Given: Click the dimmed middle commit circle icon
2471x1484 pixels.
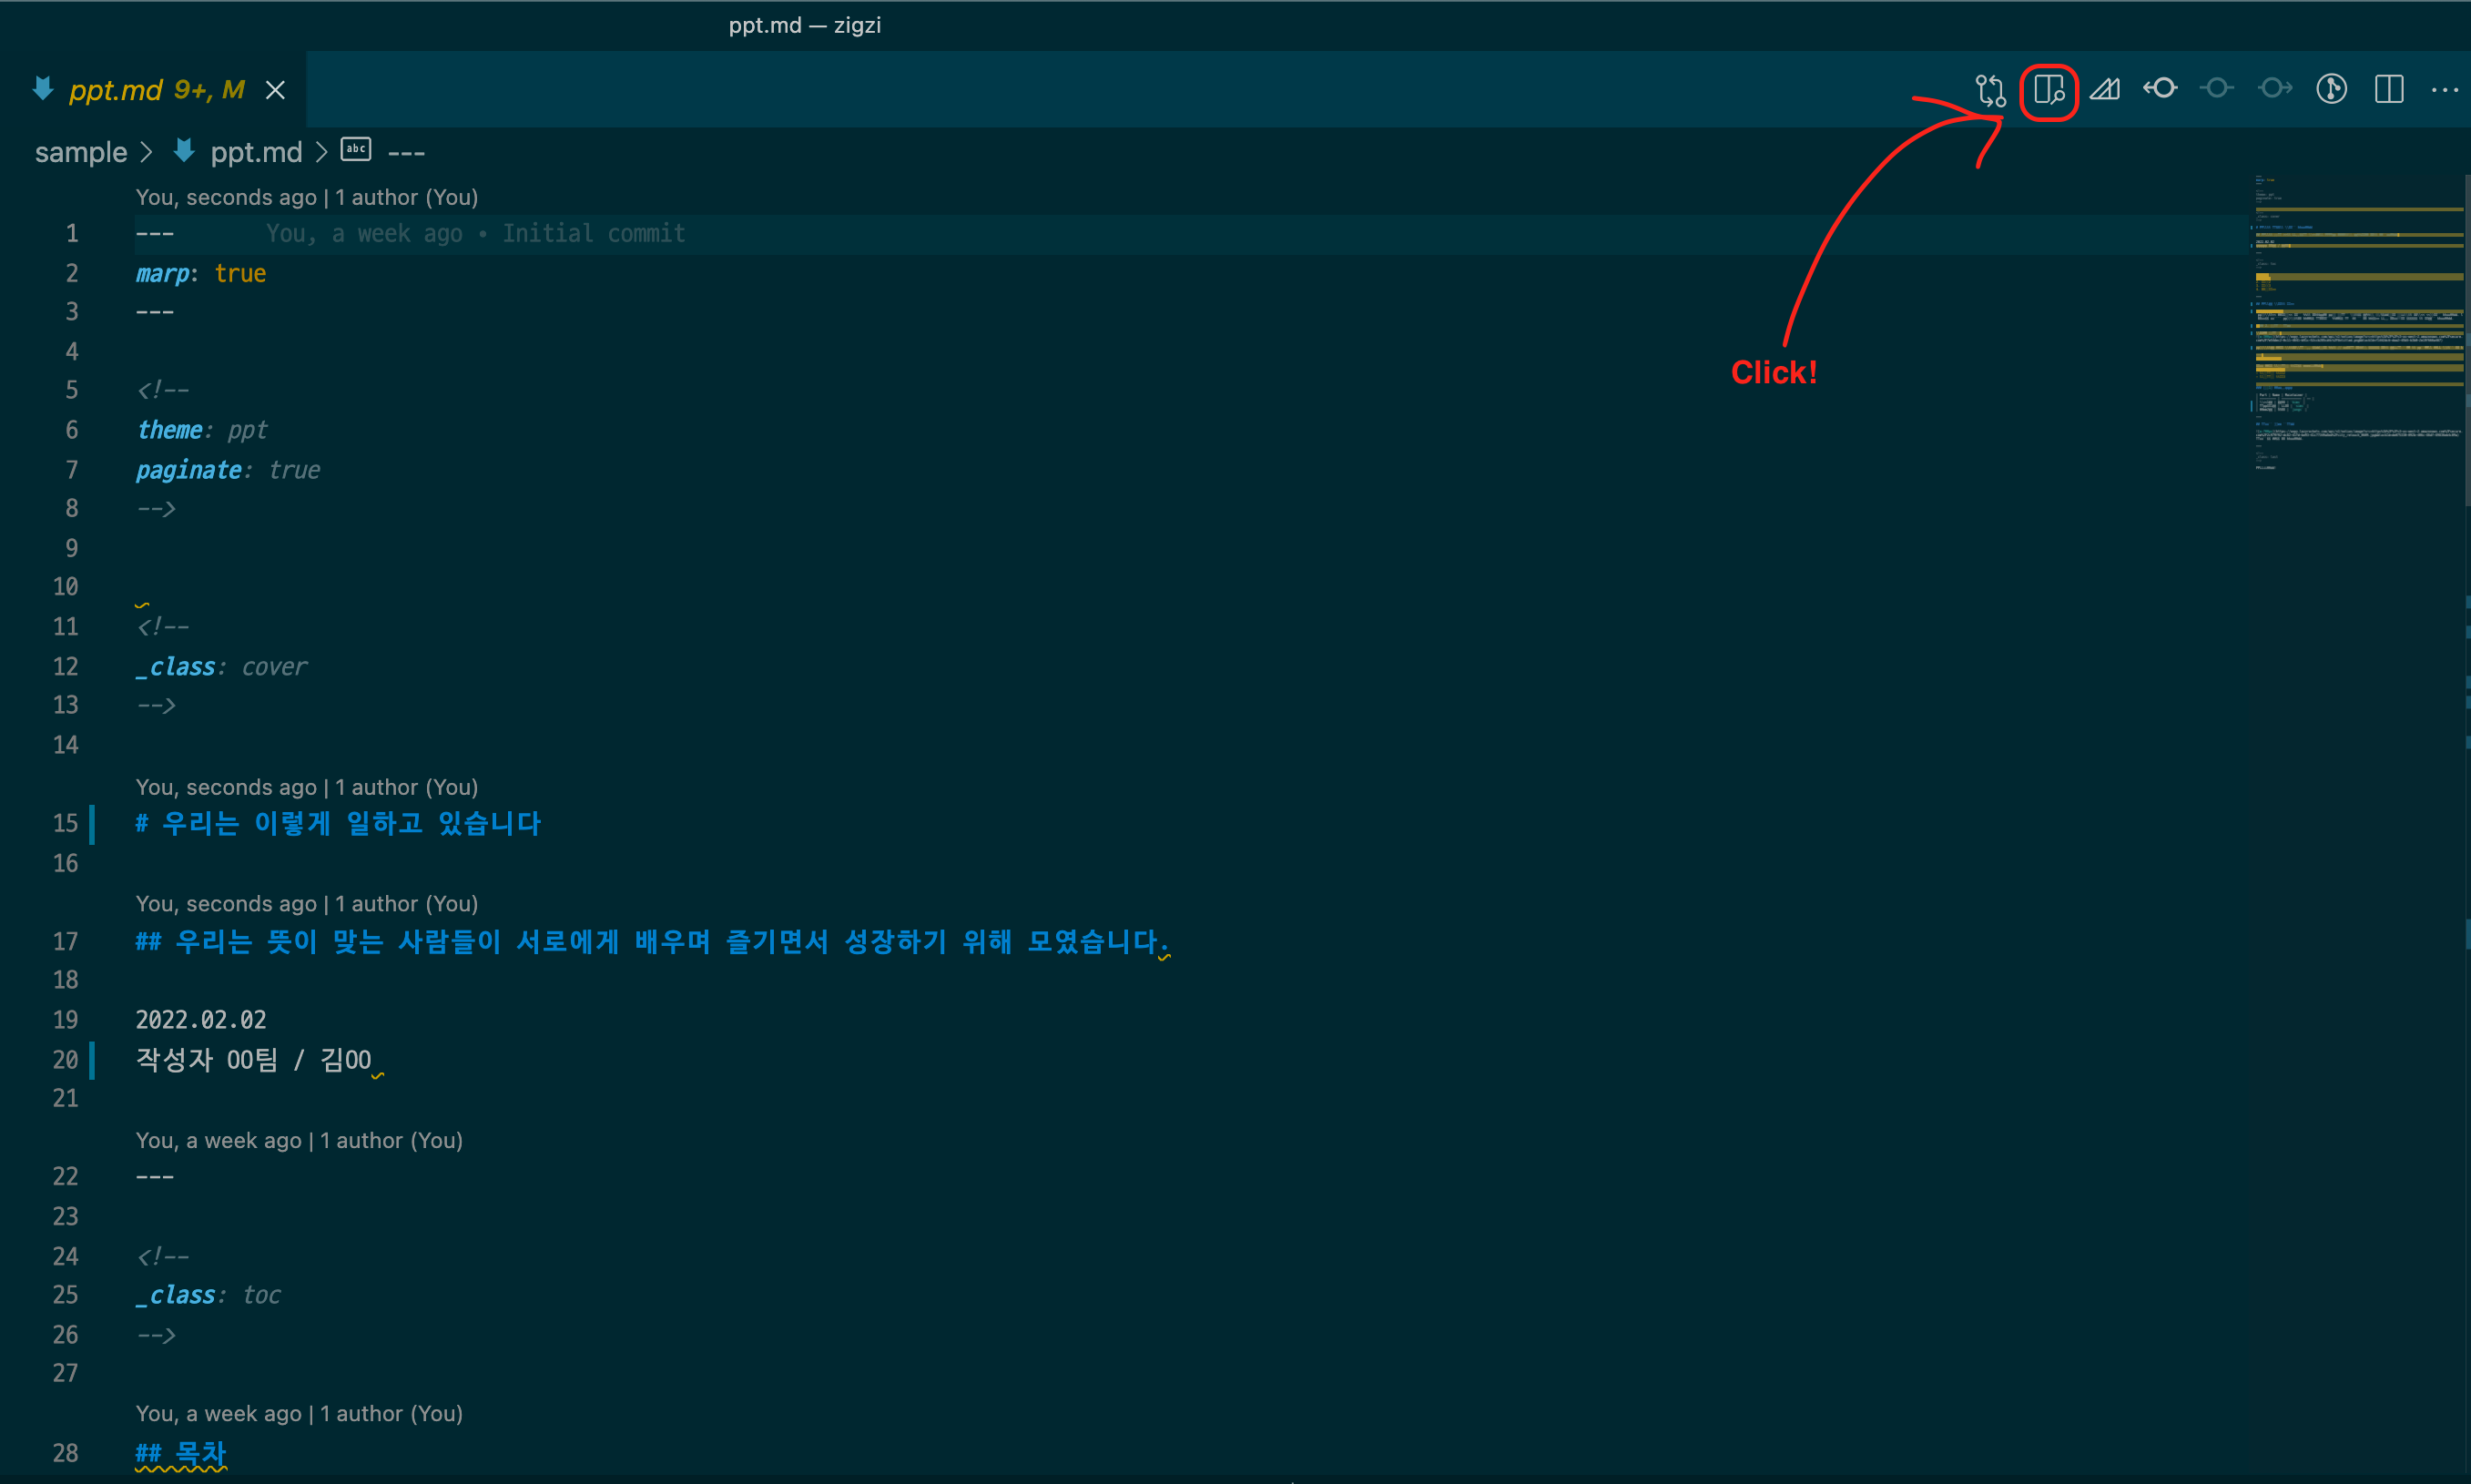Looking at the screenshot, I should click(x=2217, y=89).
